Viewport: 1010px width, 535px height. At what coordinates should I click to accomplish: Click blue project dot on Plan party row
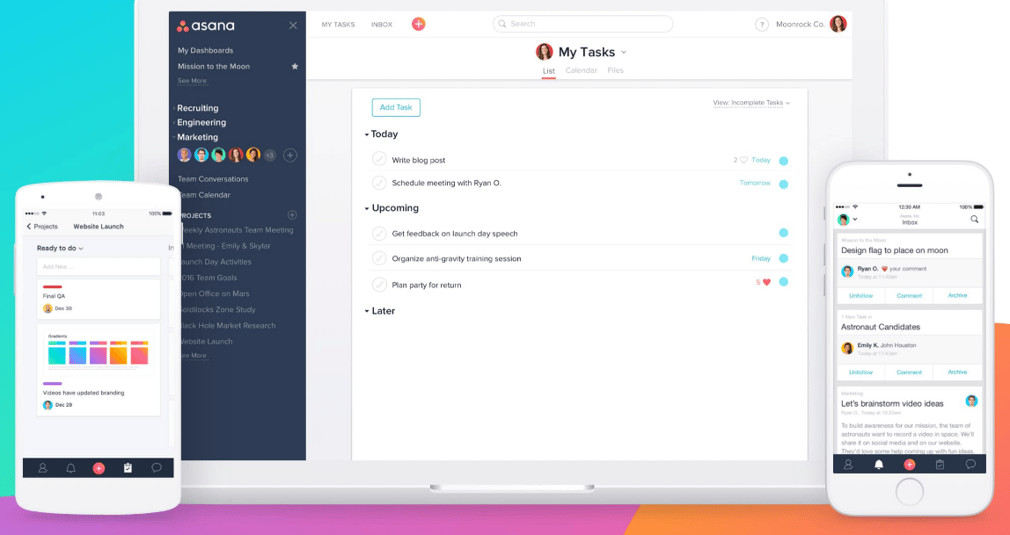click(x=783, y=282)
